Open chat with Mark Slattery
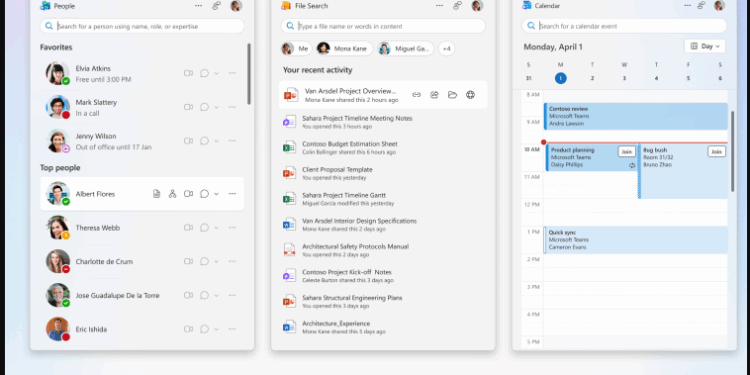 click(x=204, y=107)
